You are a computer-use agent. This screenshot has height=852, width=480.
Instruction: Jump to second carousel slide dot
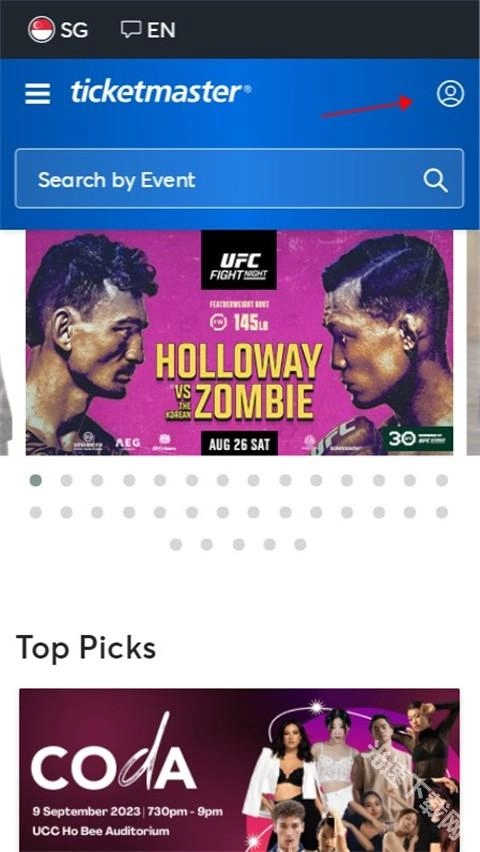point(66,480)
